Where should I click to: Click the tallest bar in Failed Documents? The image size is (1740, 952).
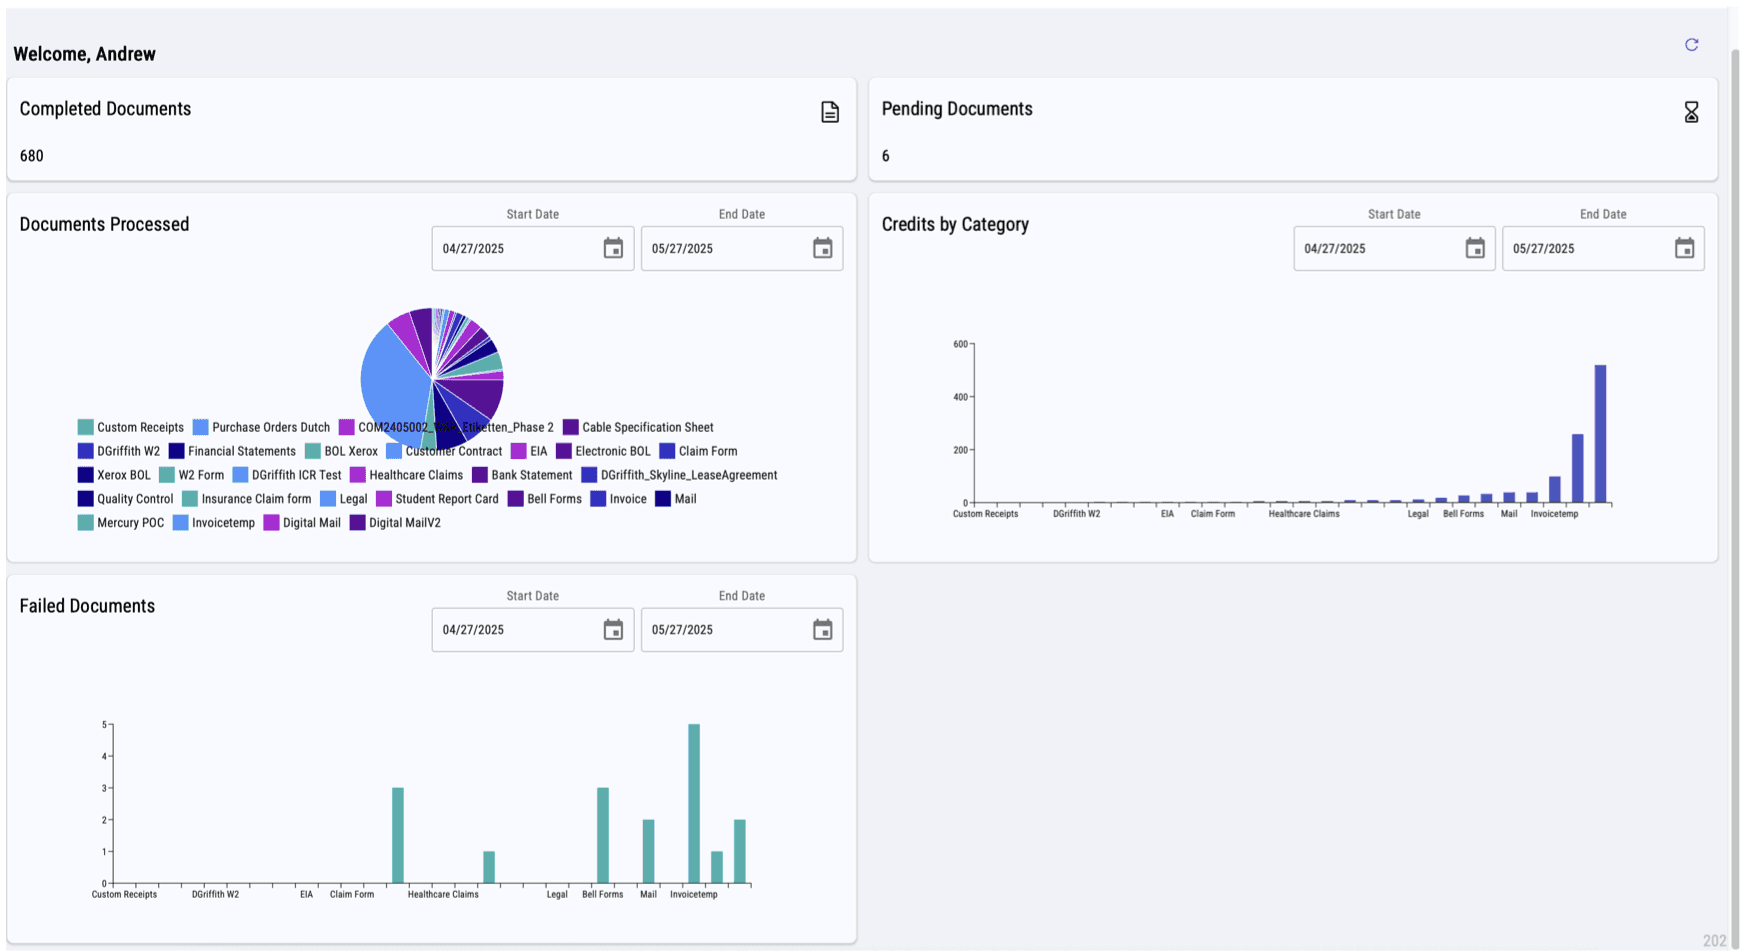tap(694, 804)
